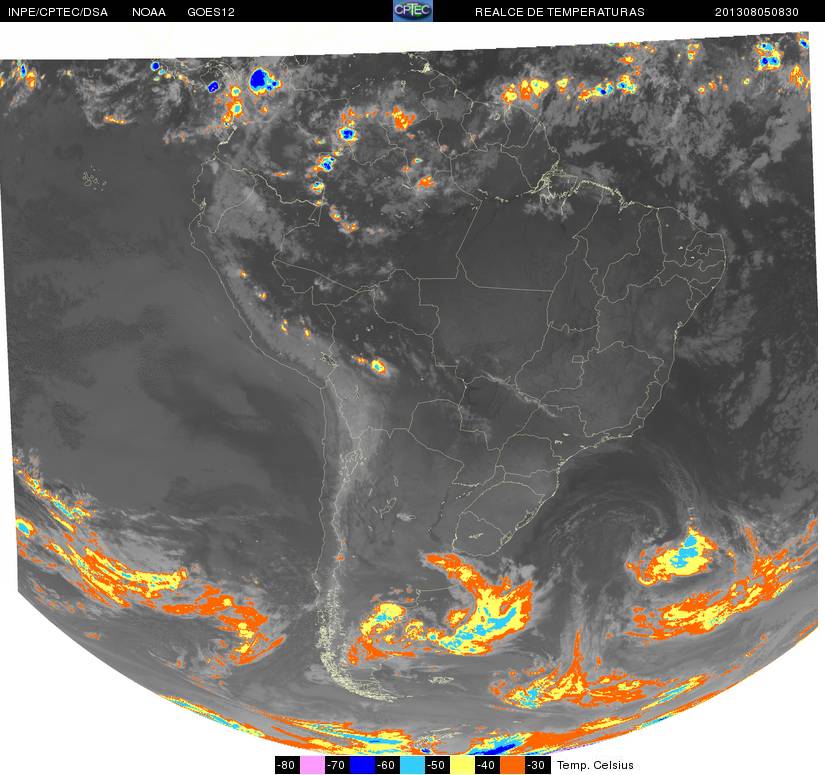825x775 pixels.
Task: Click the -80 legend label
Action: click(287, 765)
